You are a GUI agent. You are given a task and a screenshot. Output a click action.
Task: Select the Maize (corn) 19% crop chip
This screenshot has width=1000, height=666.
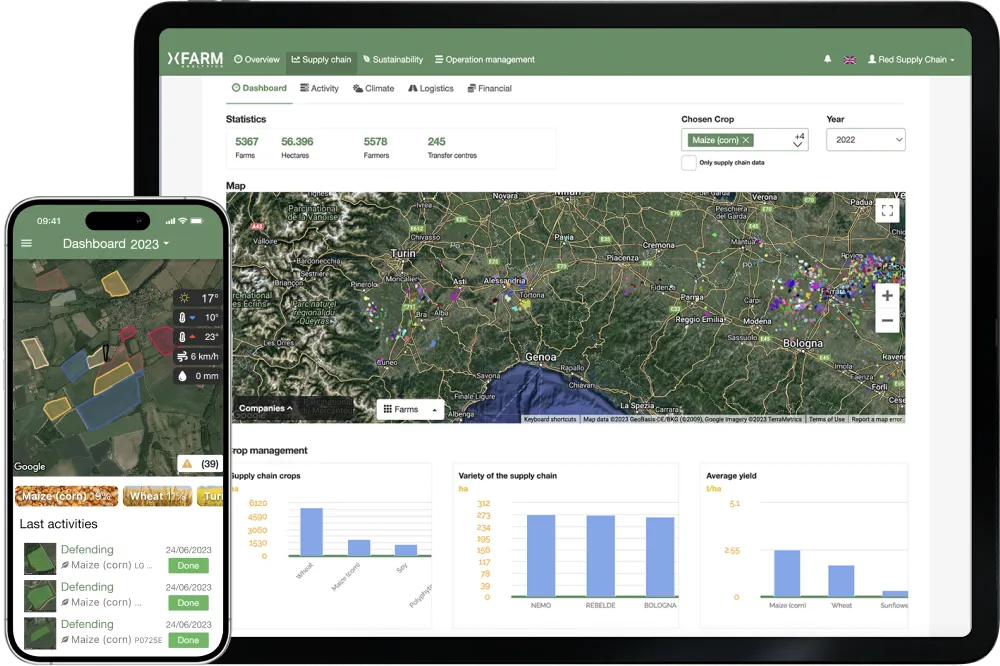pos(66,496)
